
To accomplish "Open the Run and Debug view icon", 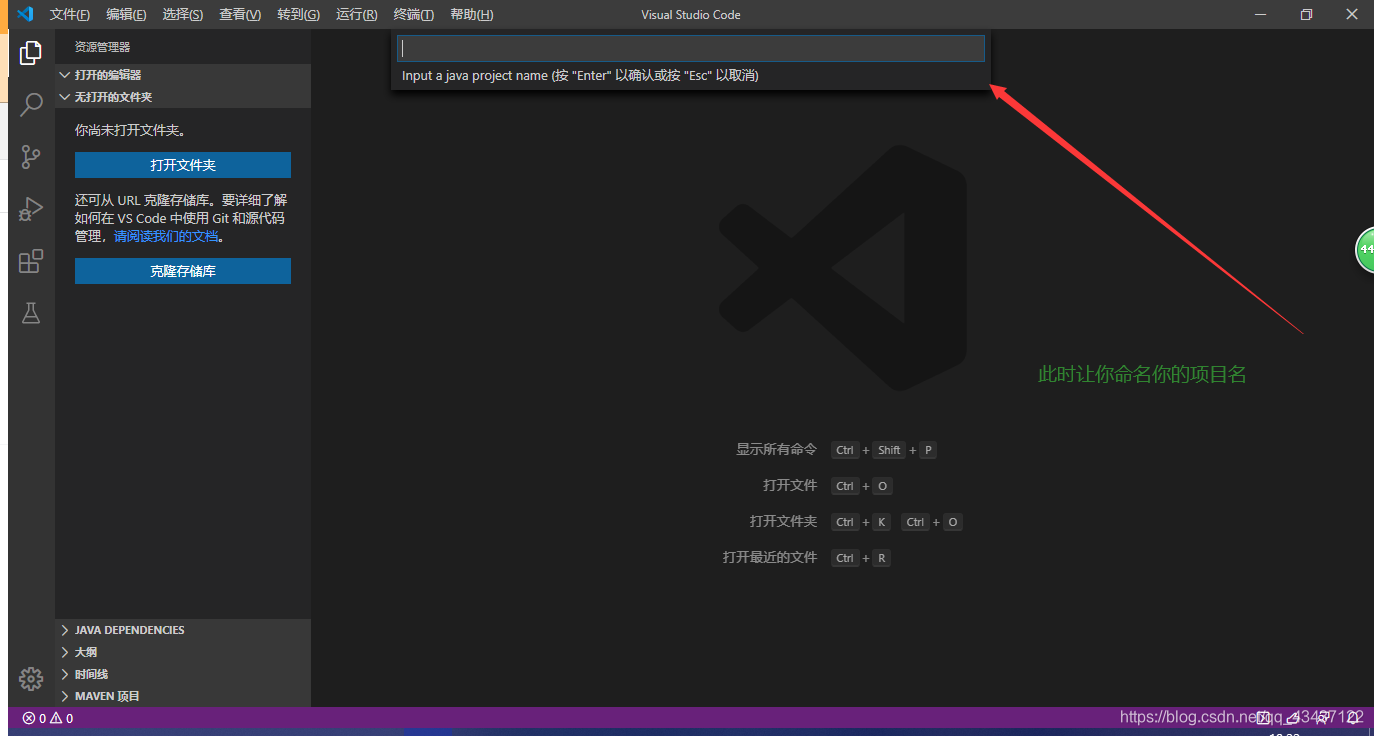I will 31,208.
